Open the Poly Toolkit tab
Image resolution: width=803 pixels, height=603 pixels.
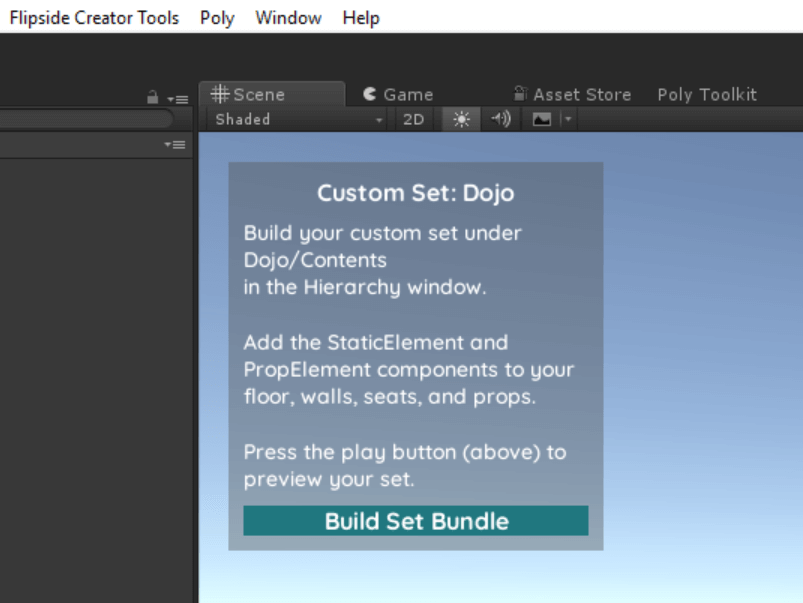(x=707, y=94)
